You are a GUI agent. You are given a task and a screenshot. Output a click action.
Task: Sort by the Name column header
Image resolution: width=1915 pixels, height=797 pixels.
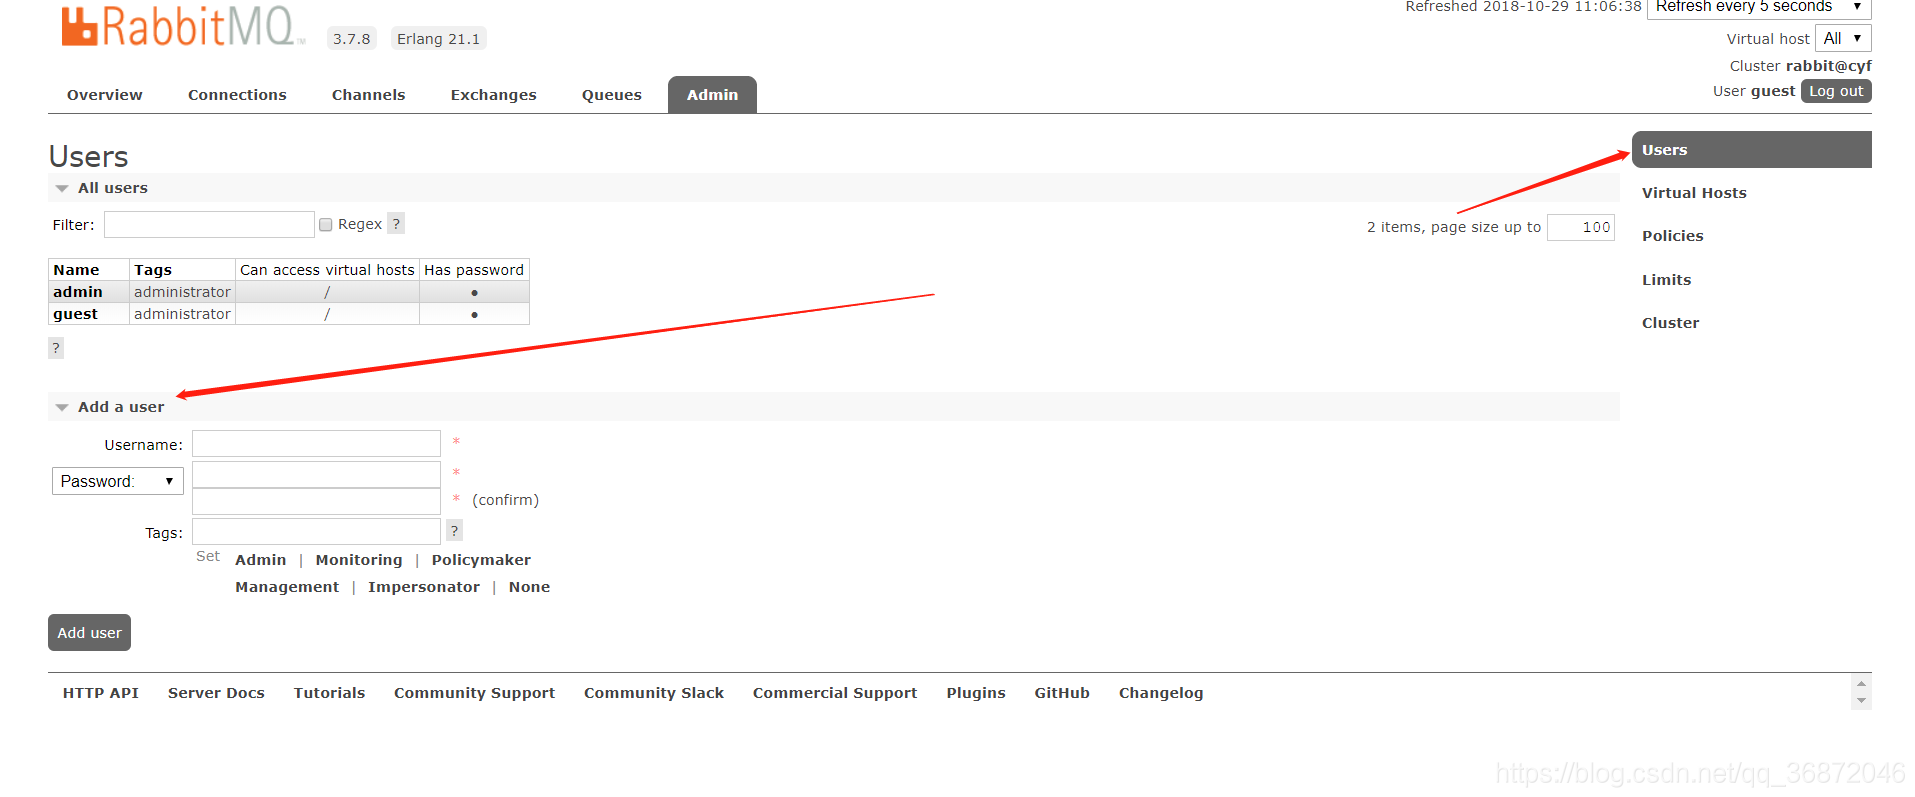click(76, 270)
